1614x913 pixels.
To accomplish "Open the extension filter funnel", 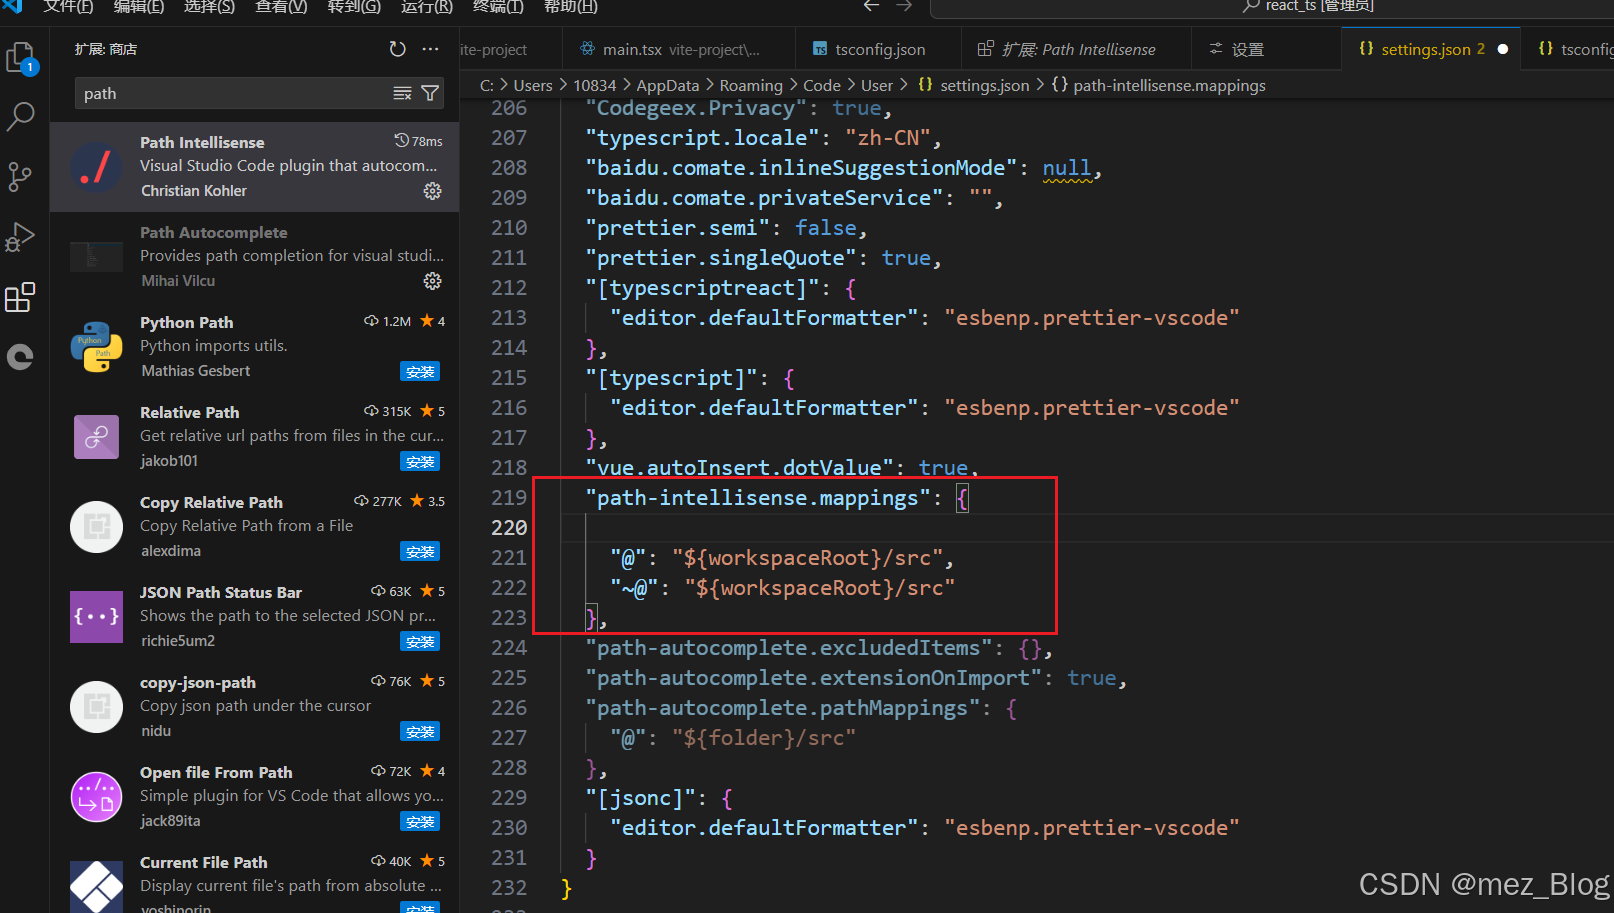I will [x=430, y=93].
